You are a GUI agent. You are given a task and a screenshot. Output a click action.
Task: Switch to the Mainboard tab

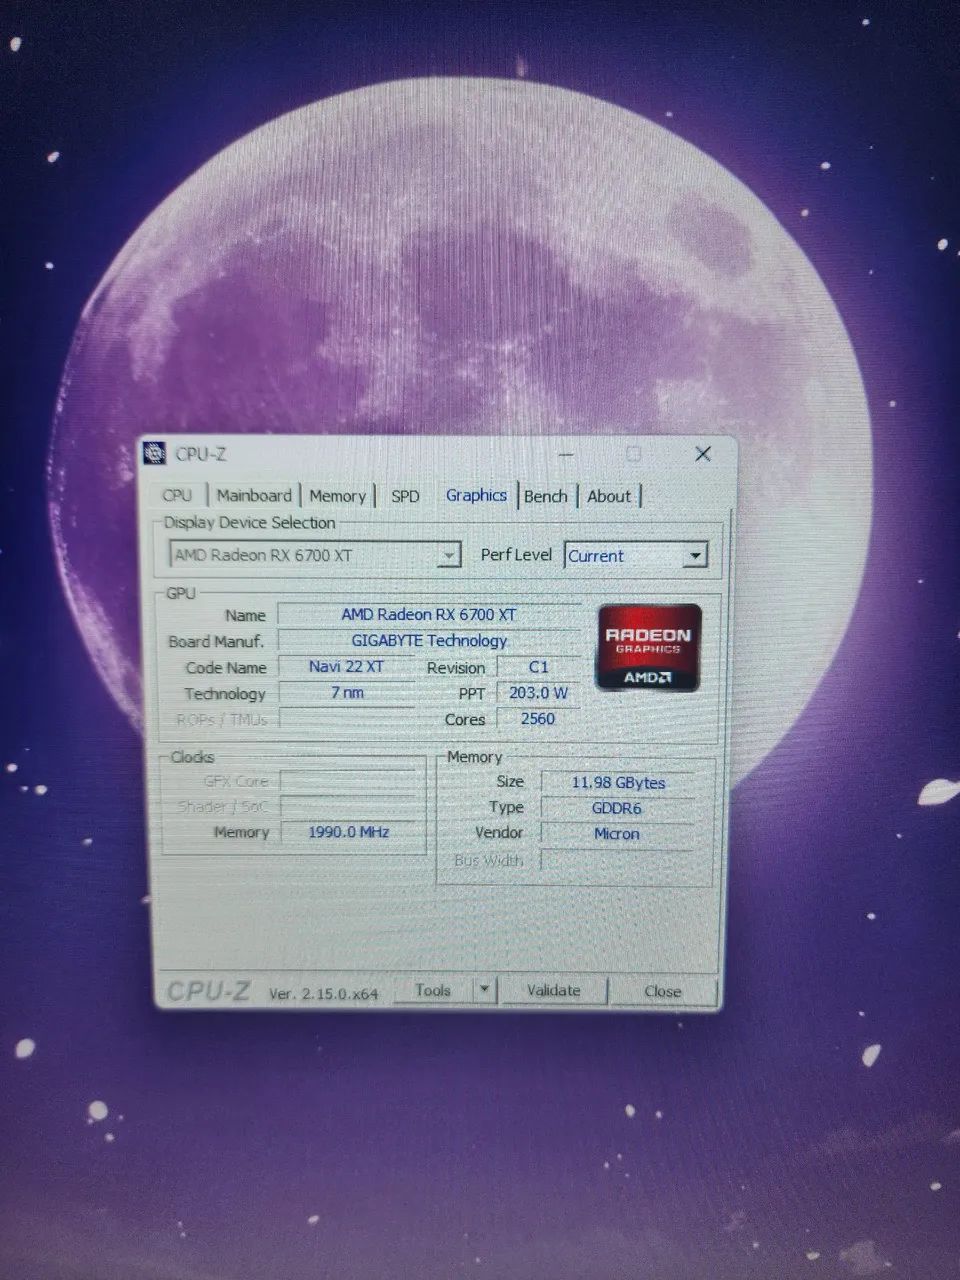pyautogui.click(x=254, y=495)
